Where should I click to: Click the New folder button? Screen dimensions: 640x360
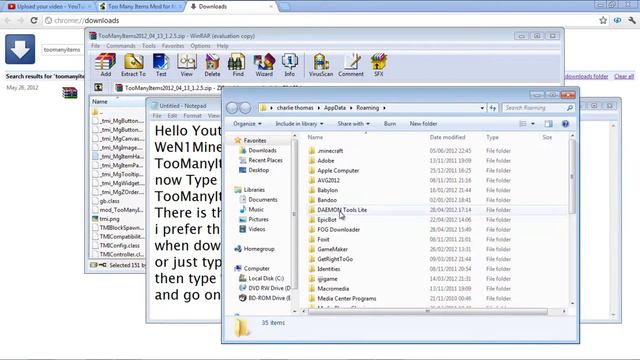point(423,124)
